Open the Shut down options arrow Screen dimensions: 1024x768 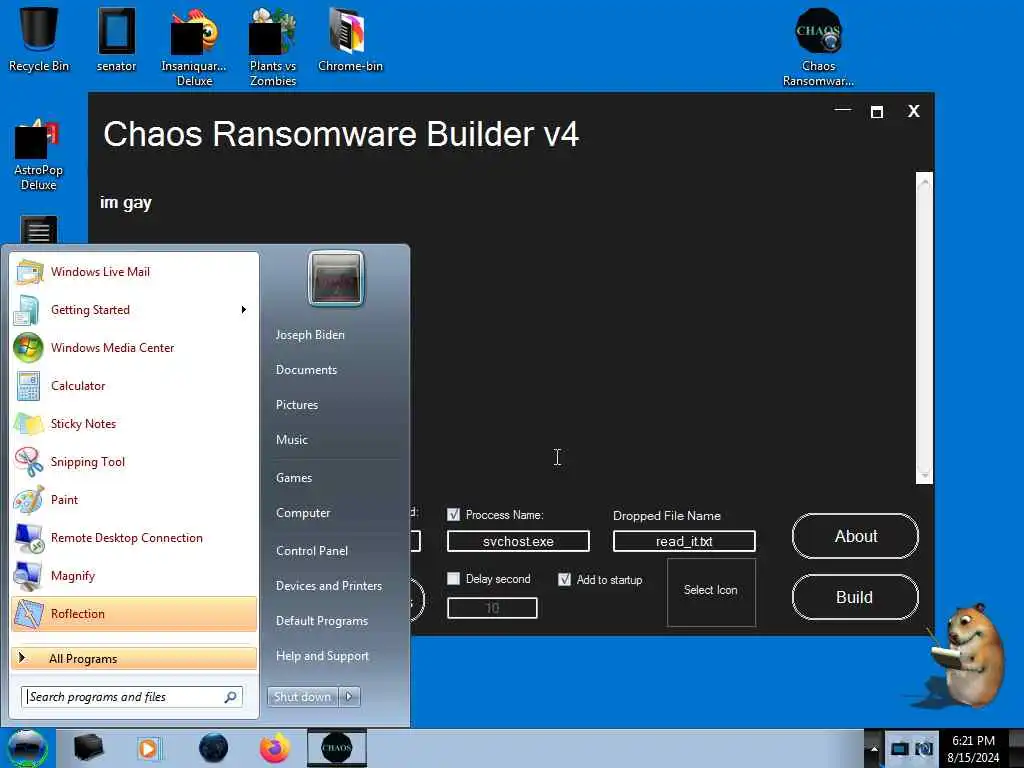coord(349,697)
